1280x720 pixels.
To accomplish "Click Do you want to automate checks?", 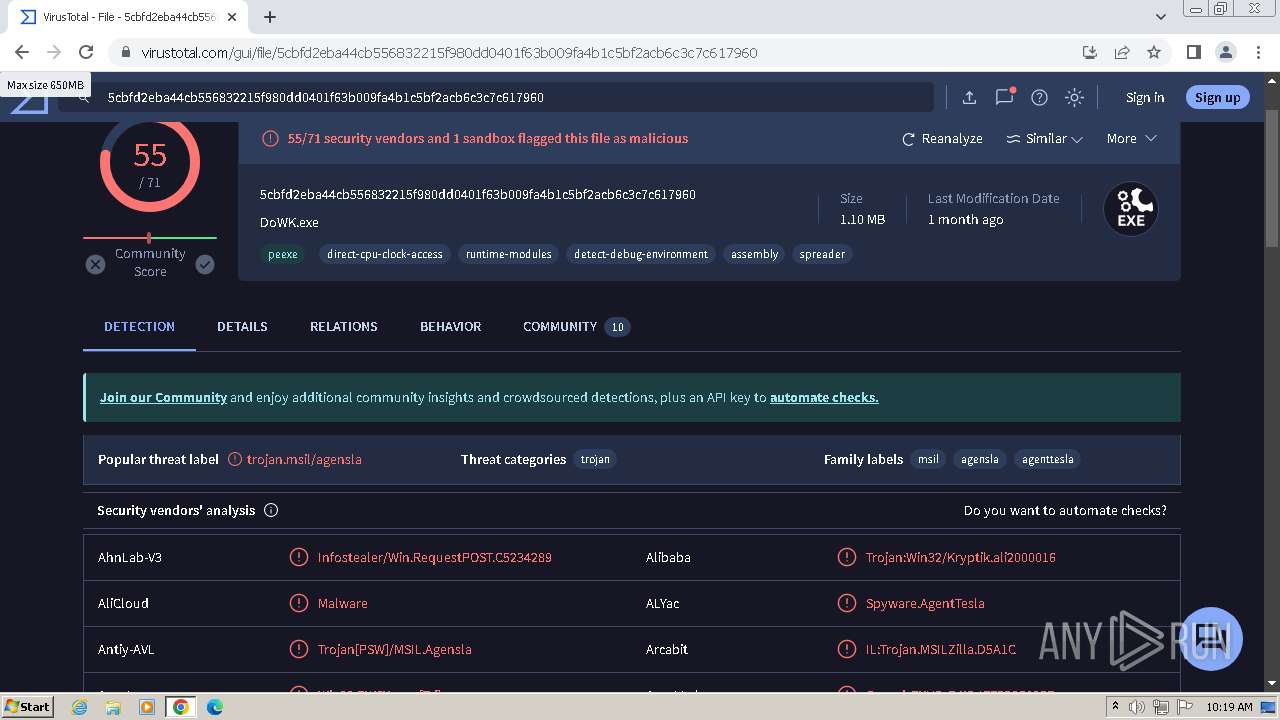I will 1065,510.
